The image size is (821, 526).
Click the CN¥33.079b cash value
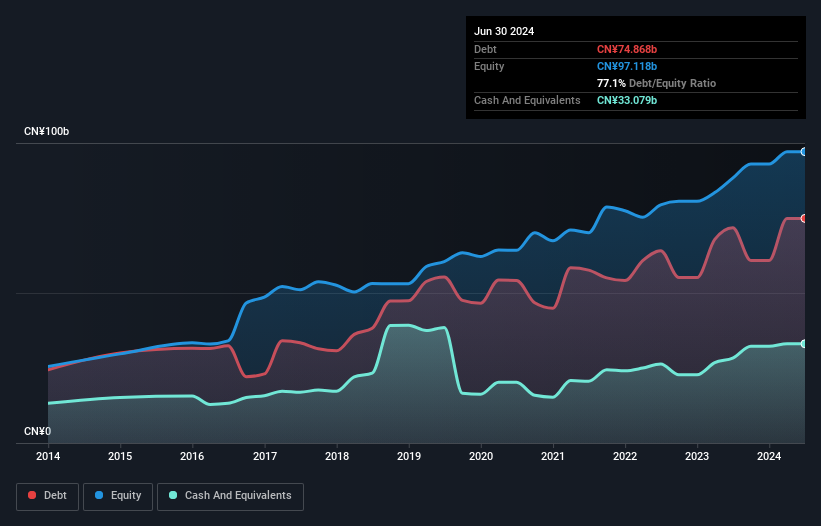click(x=627, y=100)
